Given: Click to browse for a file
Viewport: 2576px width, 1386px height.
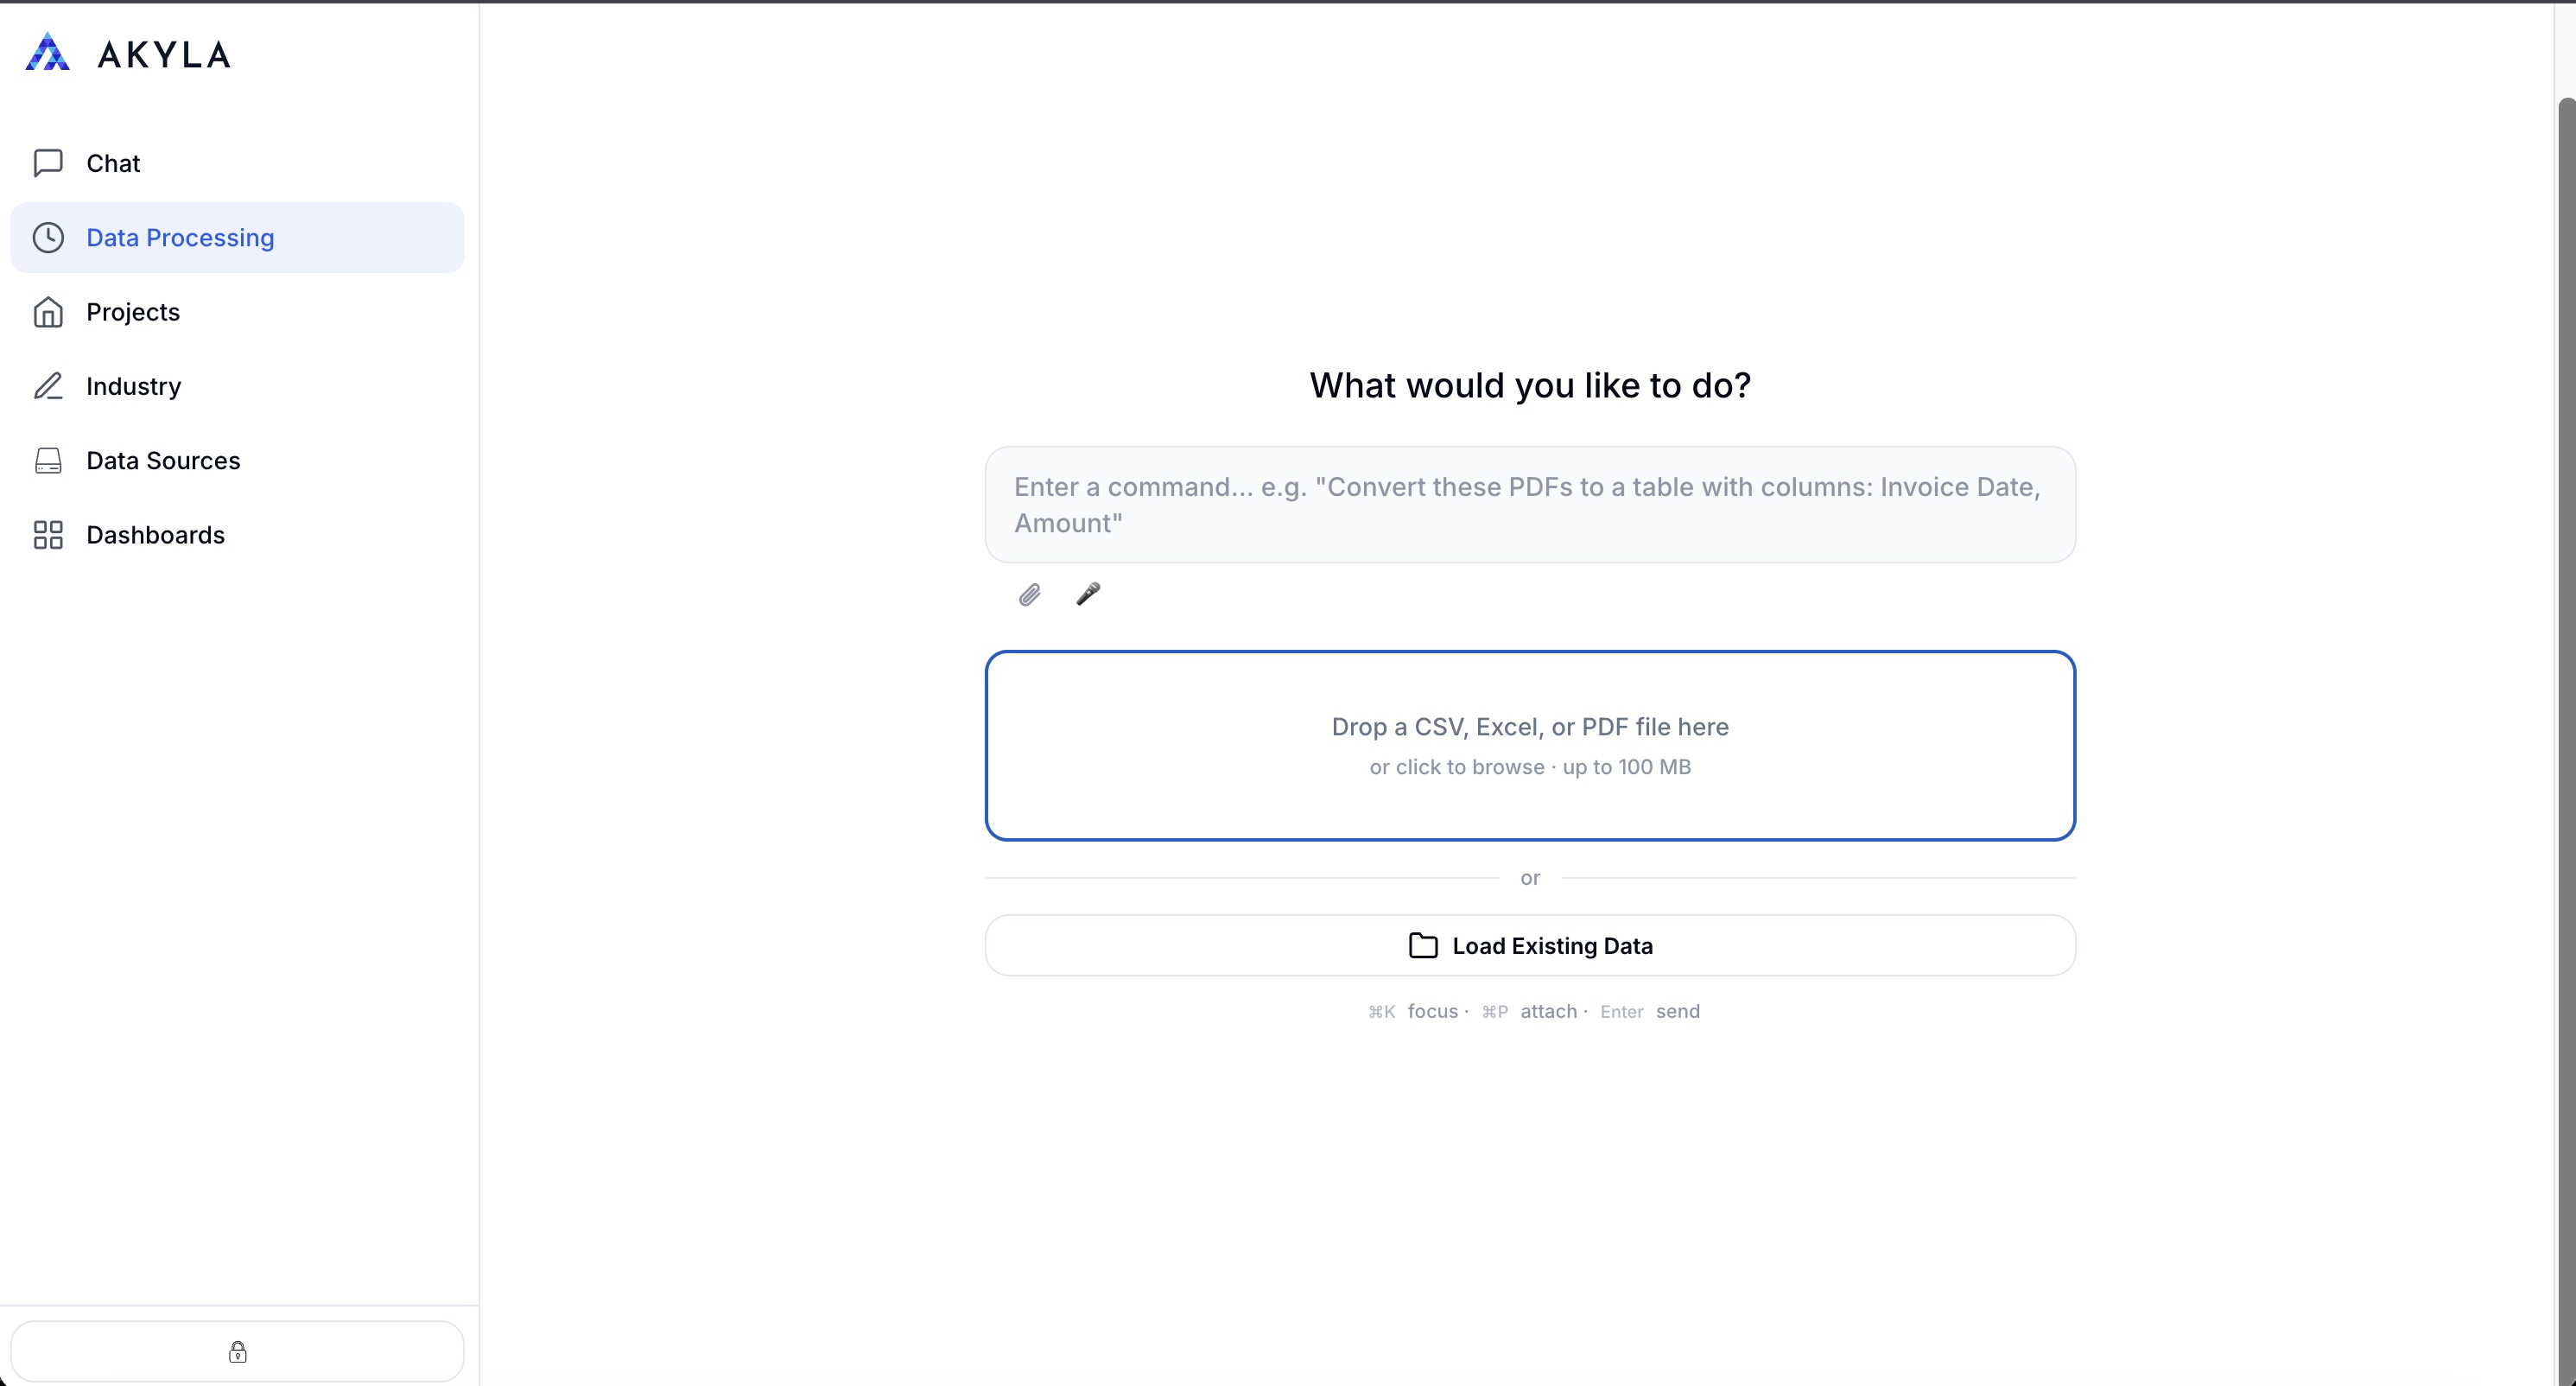Looking at the screenshot, I should tap(1530, 767).
